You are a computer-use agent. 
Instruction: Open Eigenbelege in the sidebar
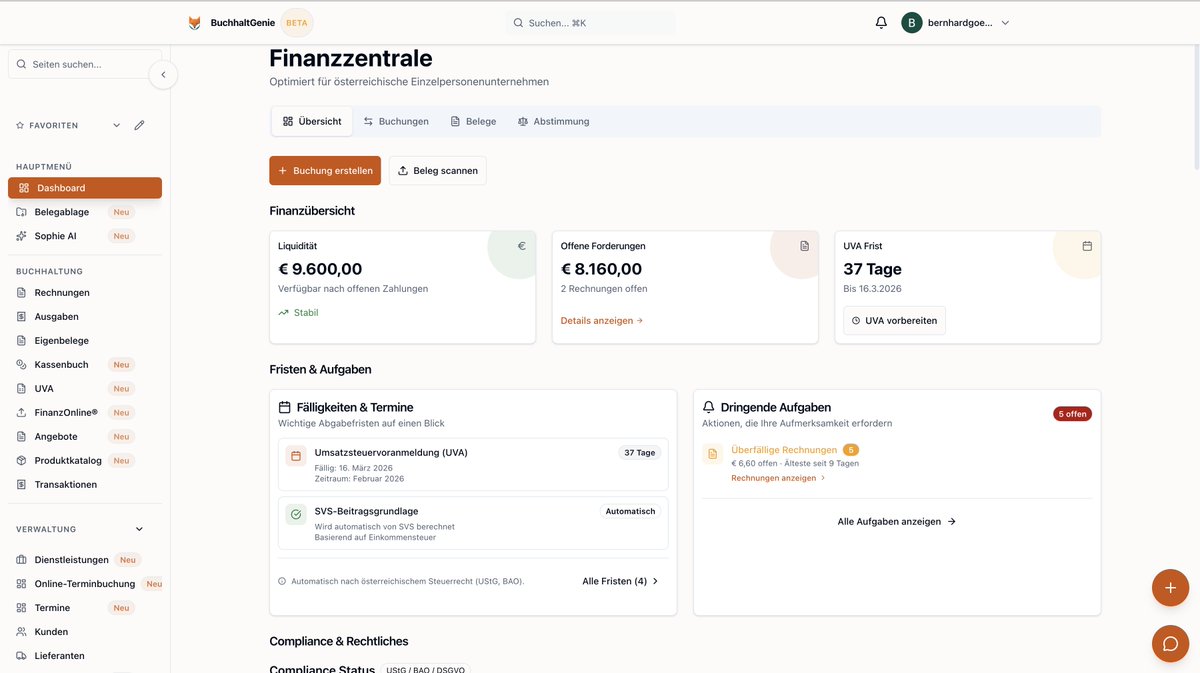(85, 340)
